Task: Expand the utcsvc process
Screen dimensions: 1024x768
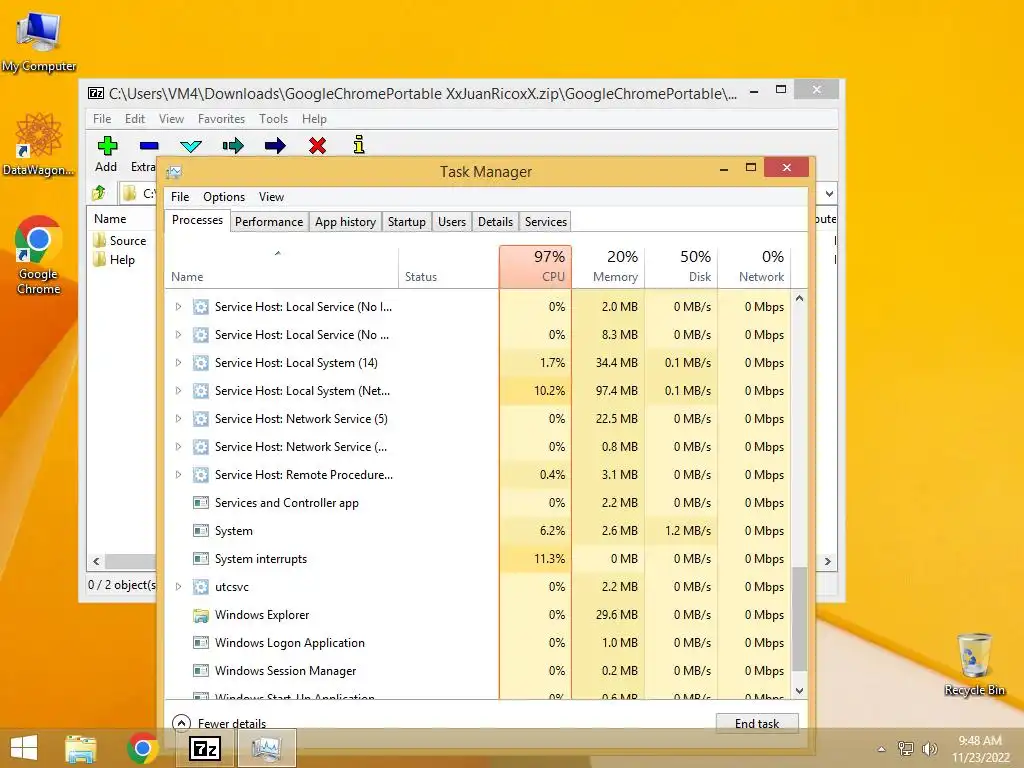Action: tap(178, 587)
